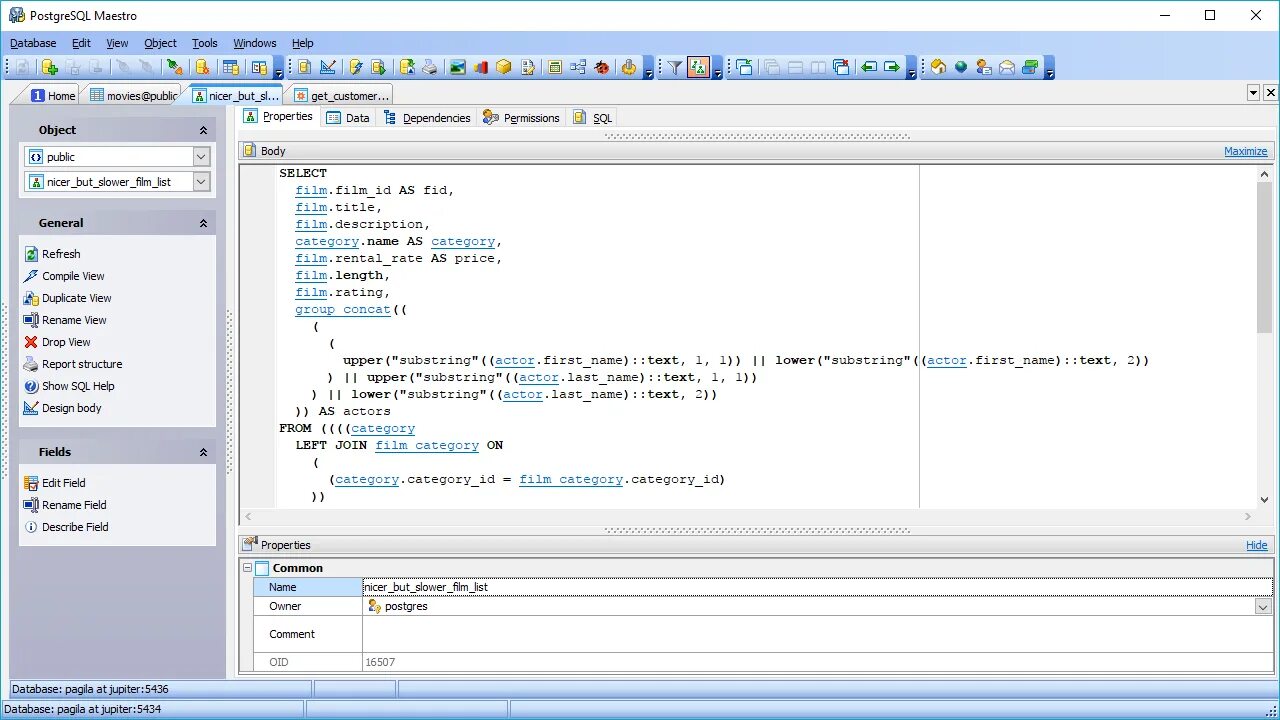Switch to the movies@public window tab

pos(134,96)
